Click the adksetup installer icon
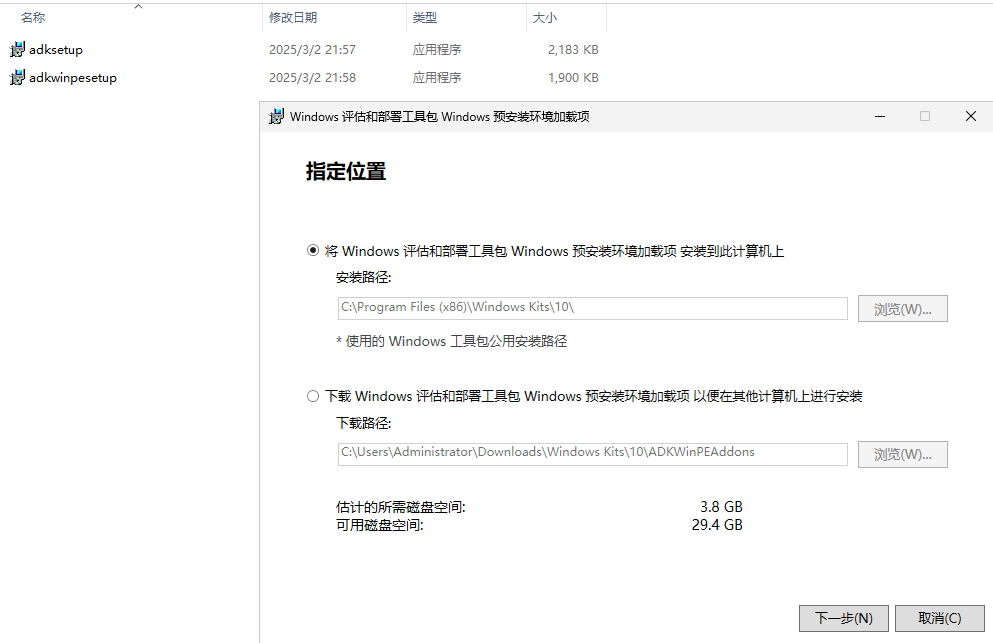 (x=16, y=49)
